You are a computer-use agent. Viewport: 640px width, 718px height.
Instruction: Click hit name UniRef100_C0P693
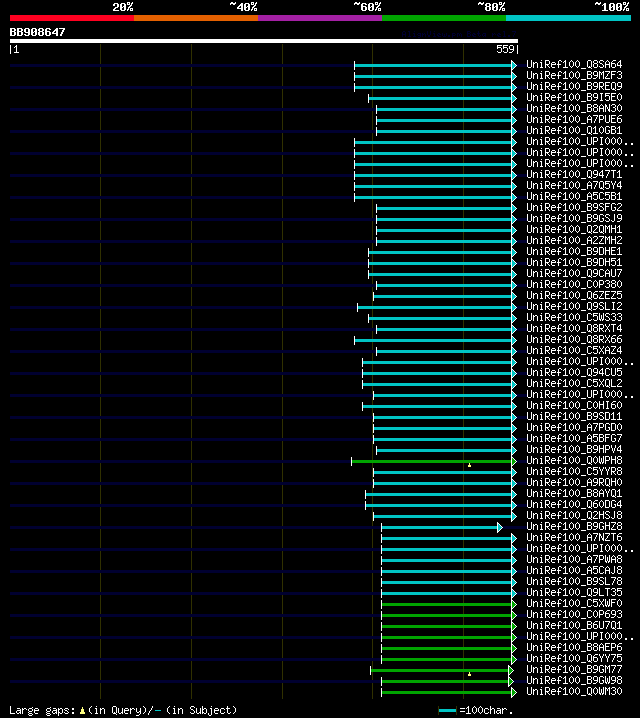(x=574, y=614)
